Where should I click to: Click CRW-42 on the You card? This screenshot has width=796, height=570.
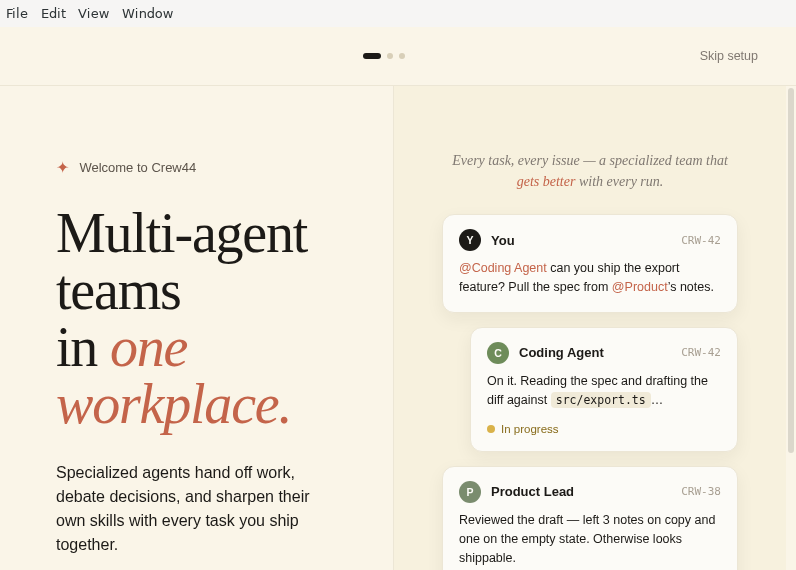point(701,240)
